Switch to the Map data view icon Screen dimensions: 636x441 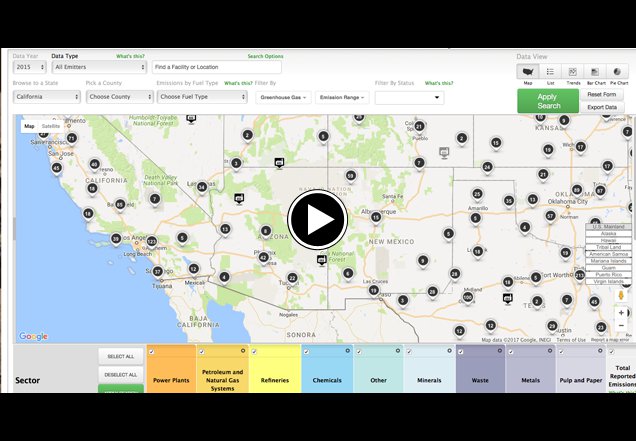(x=528, y=72)
